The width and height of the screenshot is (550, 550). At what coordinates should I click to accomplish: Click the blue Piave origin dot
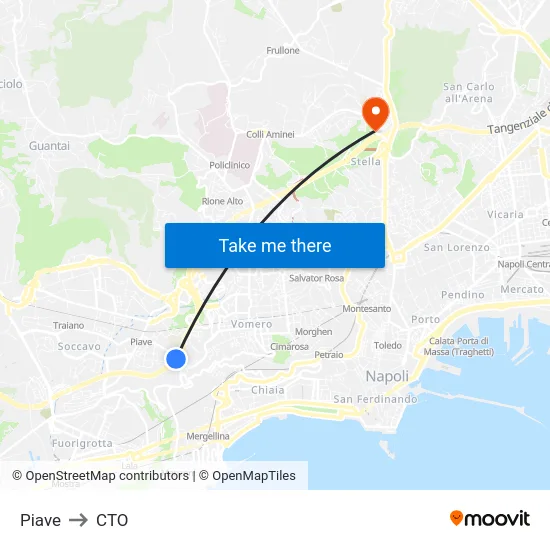pos(176,359)
